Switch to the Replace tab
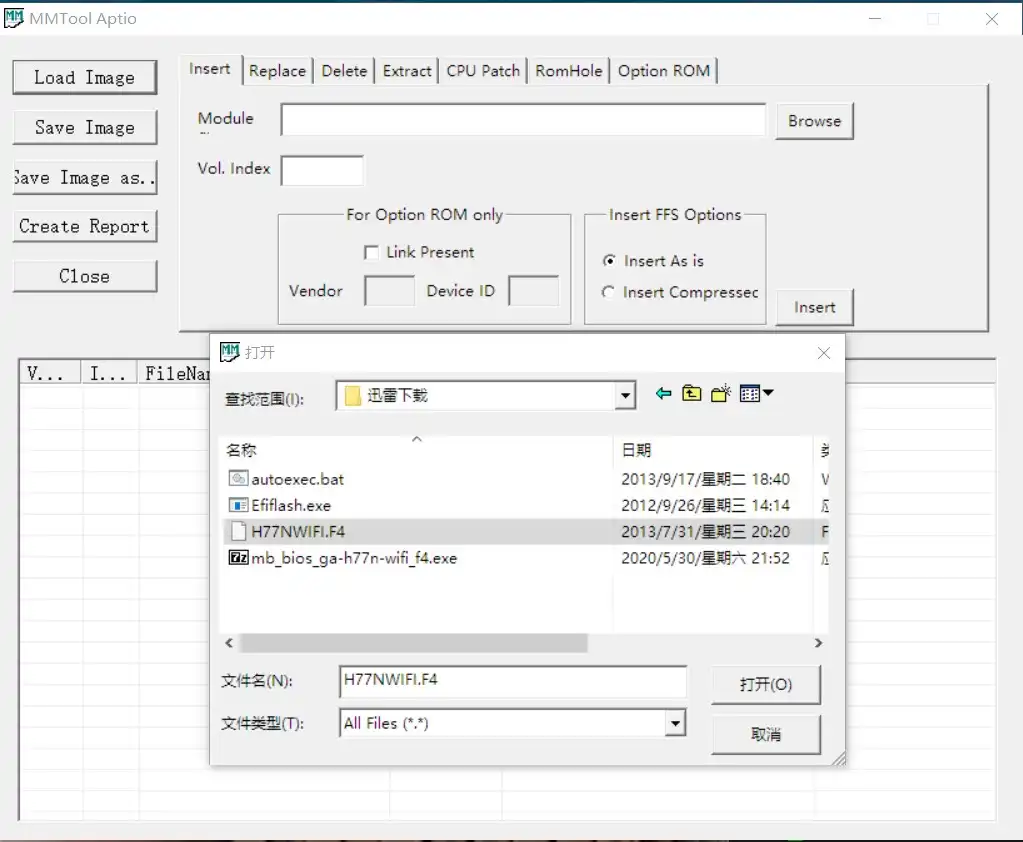The width and height of the screenshot is (1023, 842). point(277,70)
